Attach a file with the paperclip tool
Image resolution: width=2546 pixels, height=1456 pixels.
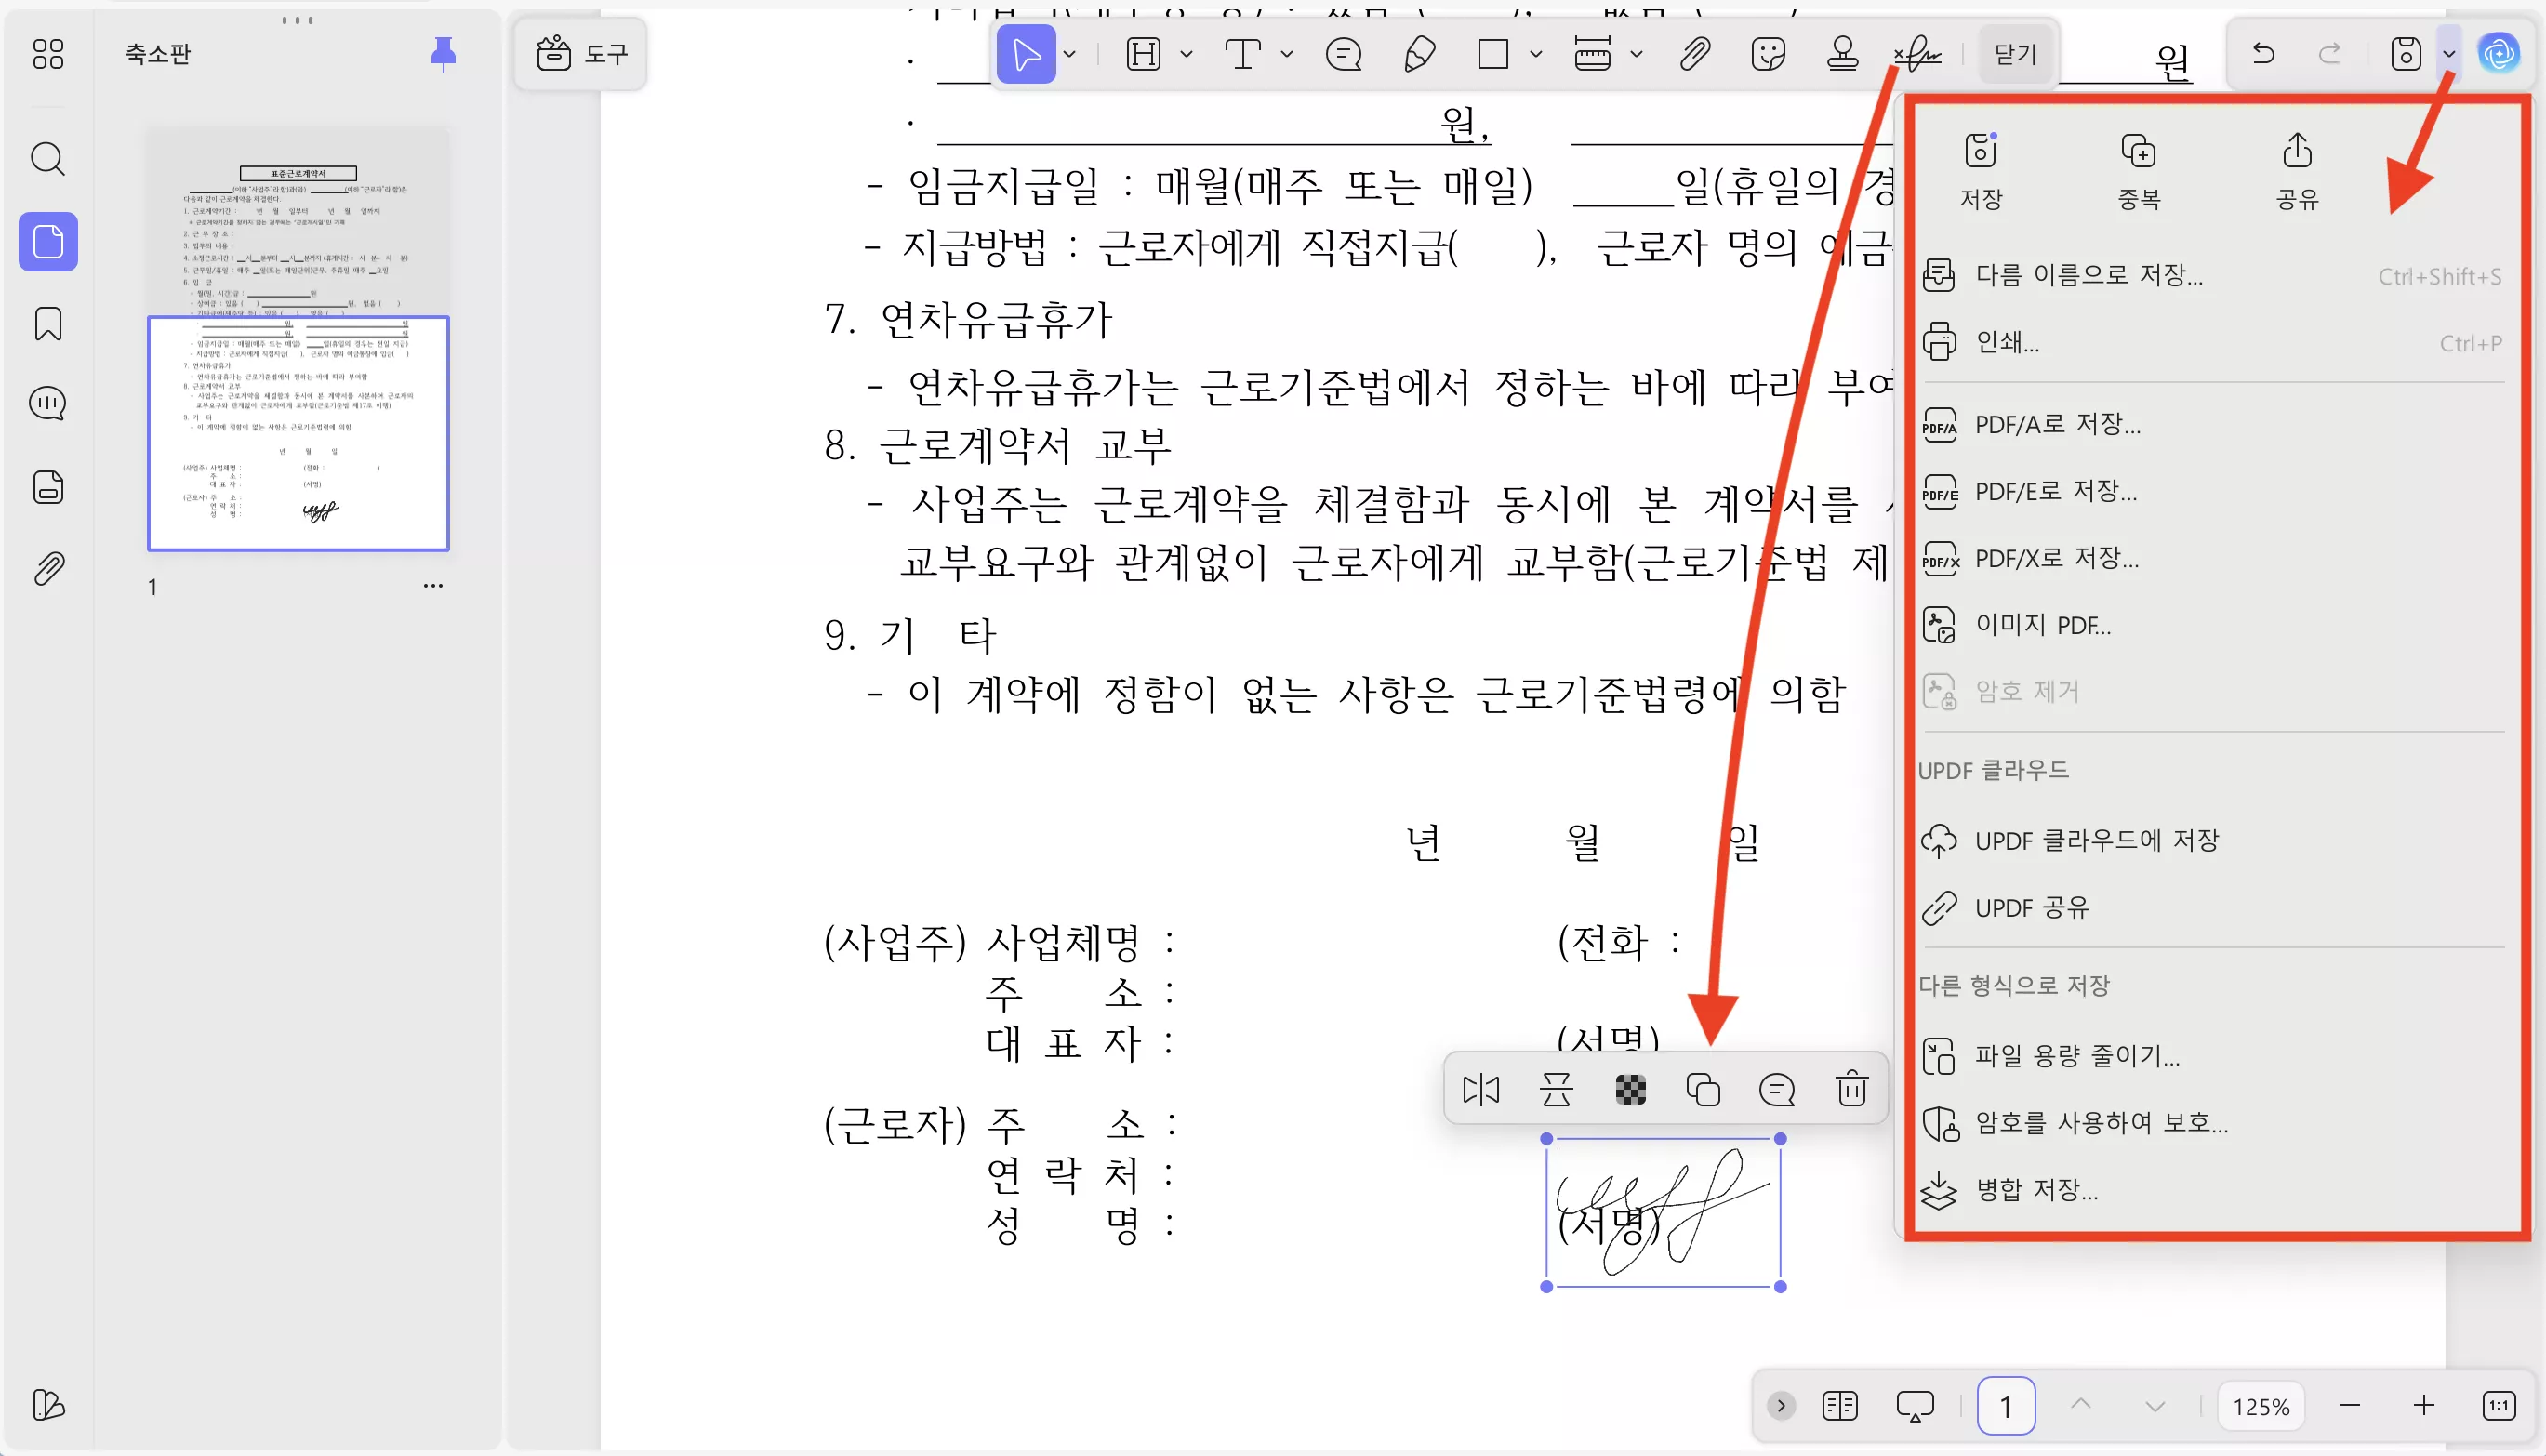tap(1692, 56)
